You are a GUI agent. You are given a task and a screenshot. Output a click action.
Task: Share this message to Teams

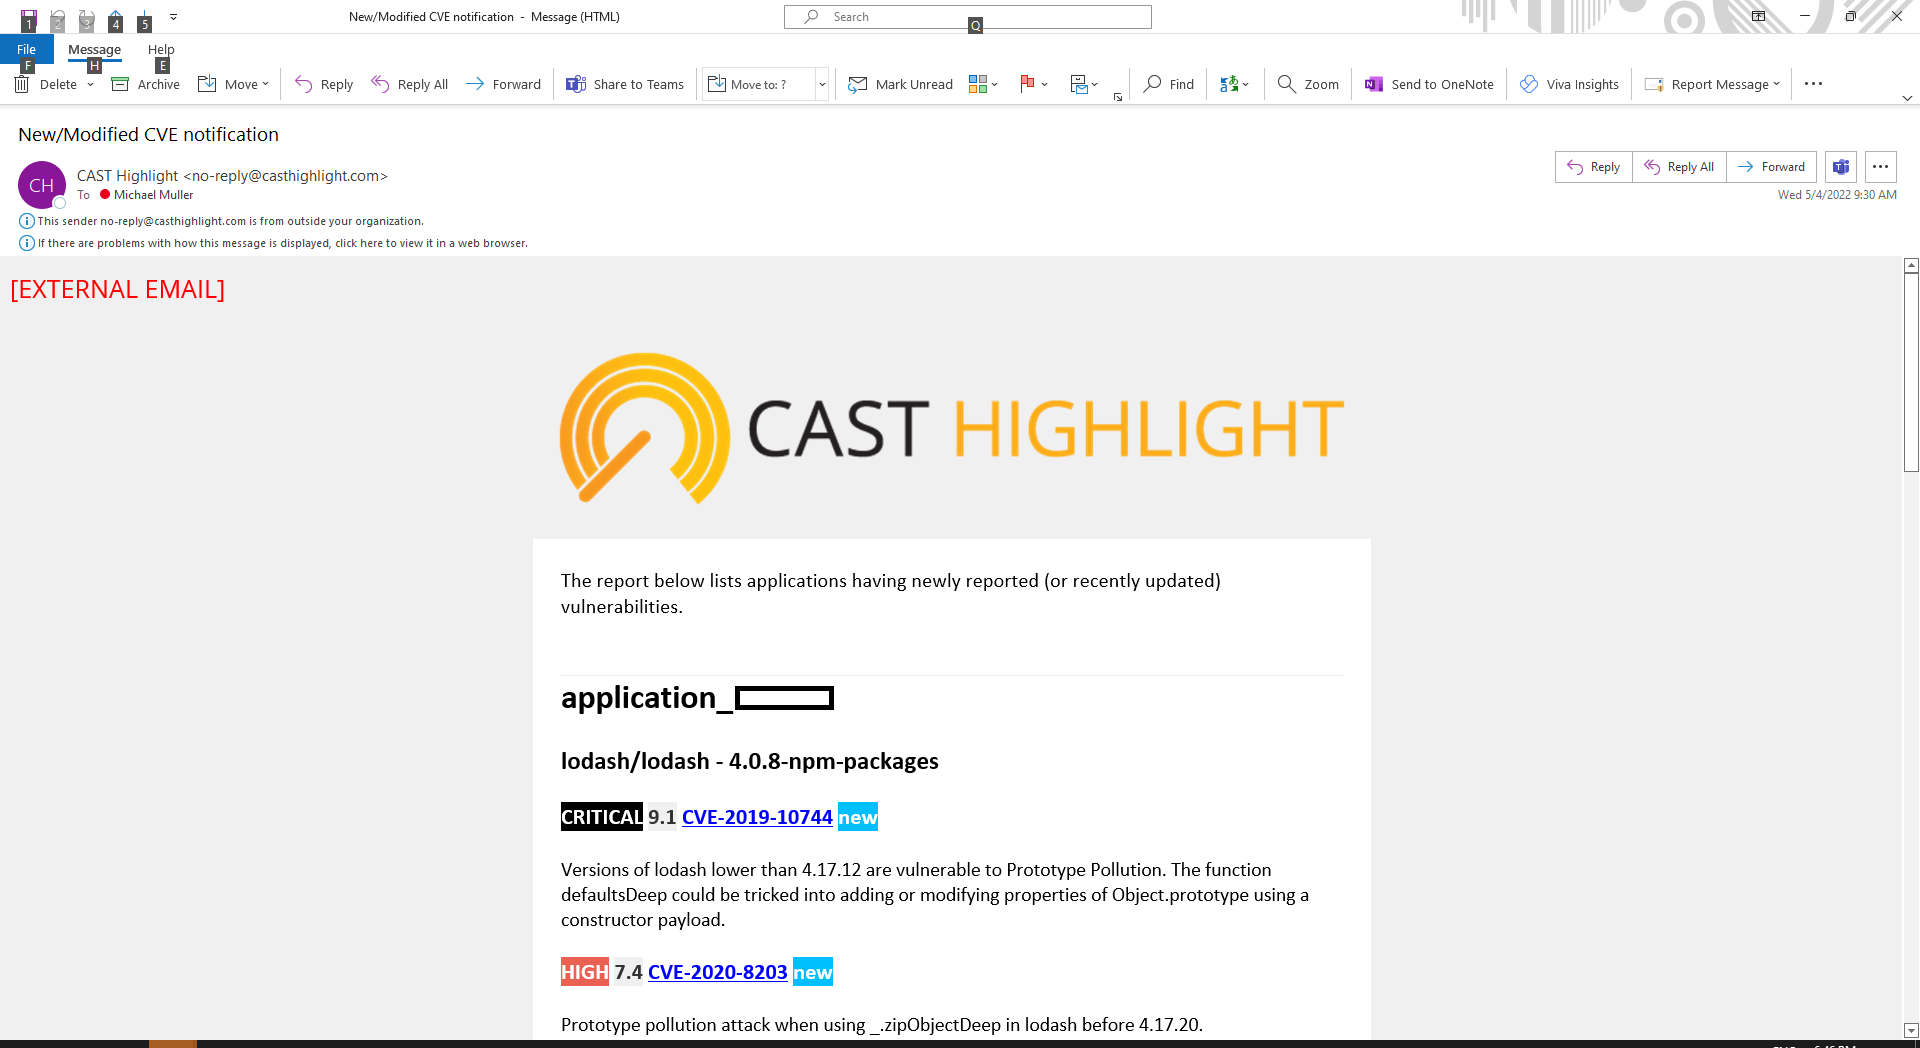625,84
